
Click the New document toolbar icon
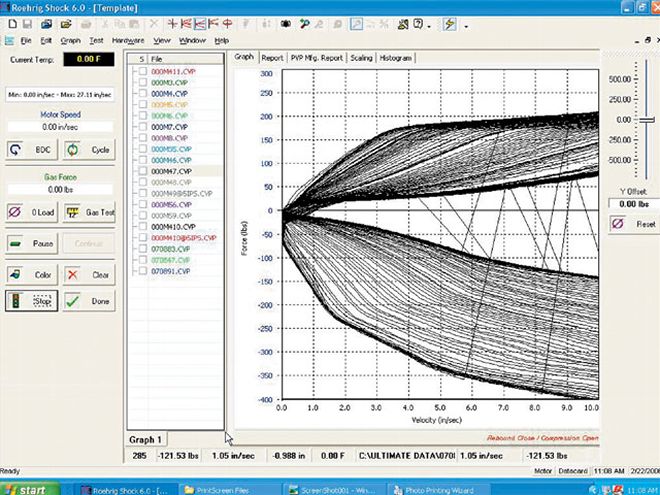[x=13, y=24]
